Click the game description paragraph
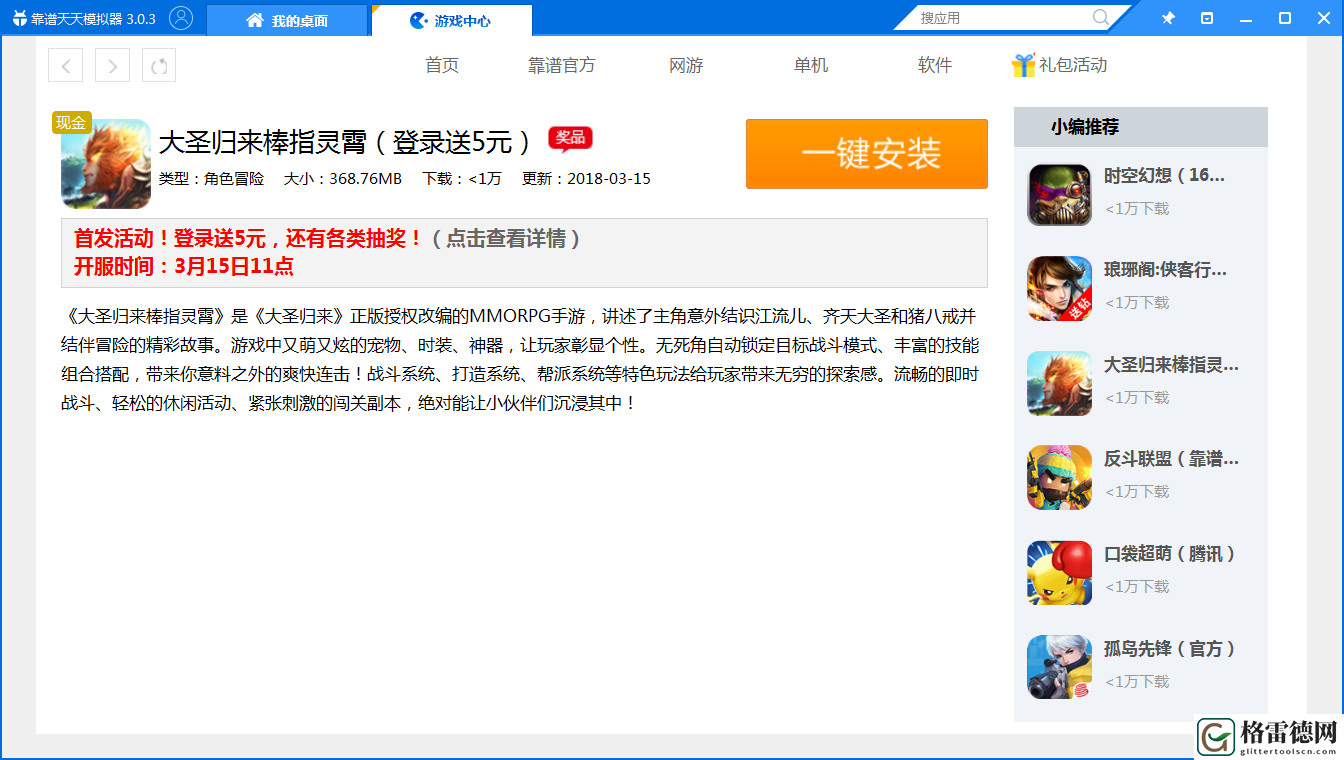 pos(520,360)
